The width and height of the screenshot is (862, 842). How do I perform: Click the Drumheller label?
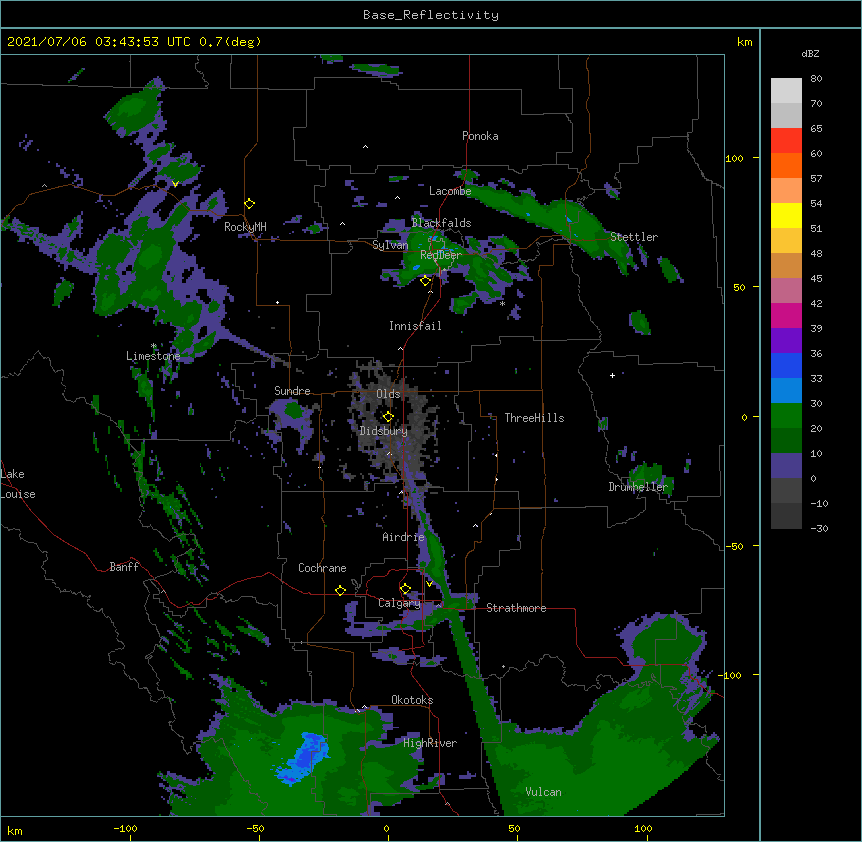(638, 487)
